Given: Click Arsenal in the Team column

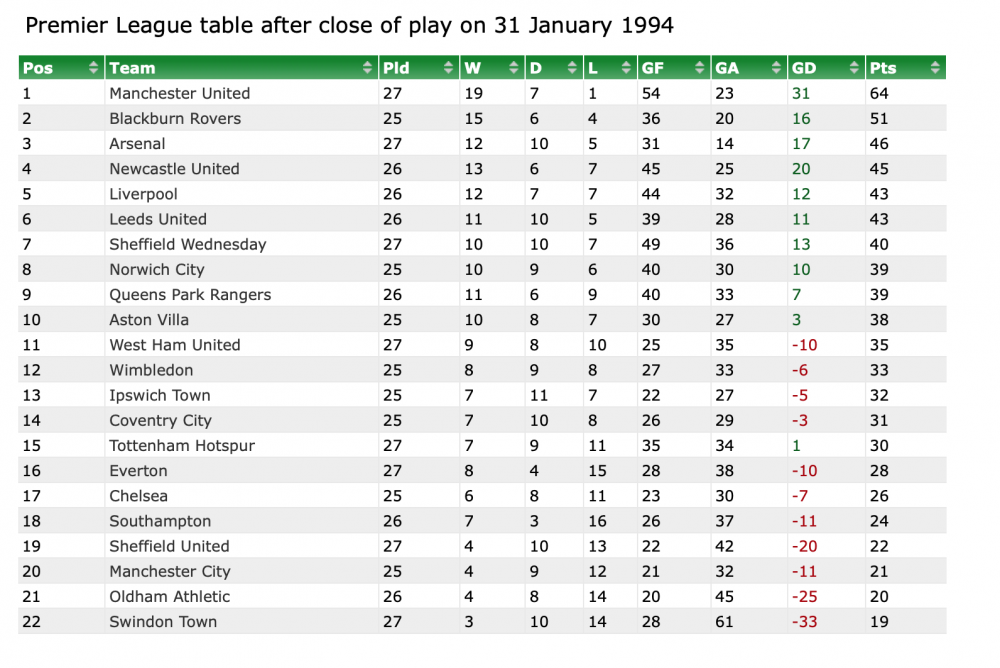Looking at the screenshot, I should click(137, 143).
